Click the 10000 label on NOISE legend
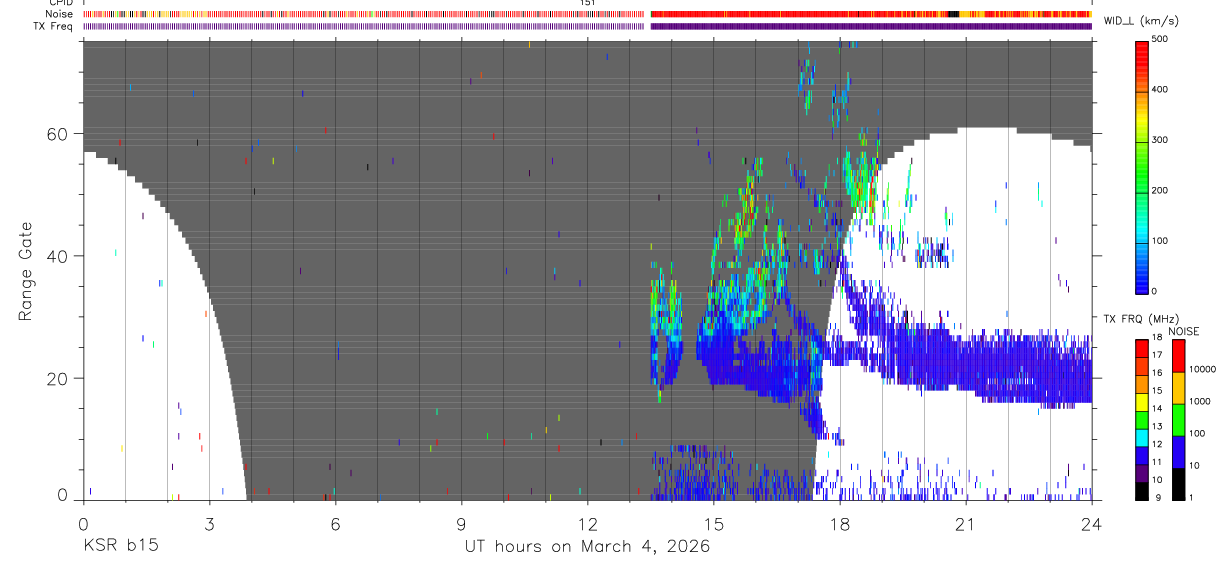The width and height of the screenshot is (1228, 567). [x=1204, y=370]
